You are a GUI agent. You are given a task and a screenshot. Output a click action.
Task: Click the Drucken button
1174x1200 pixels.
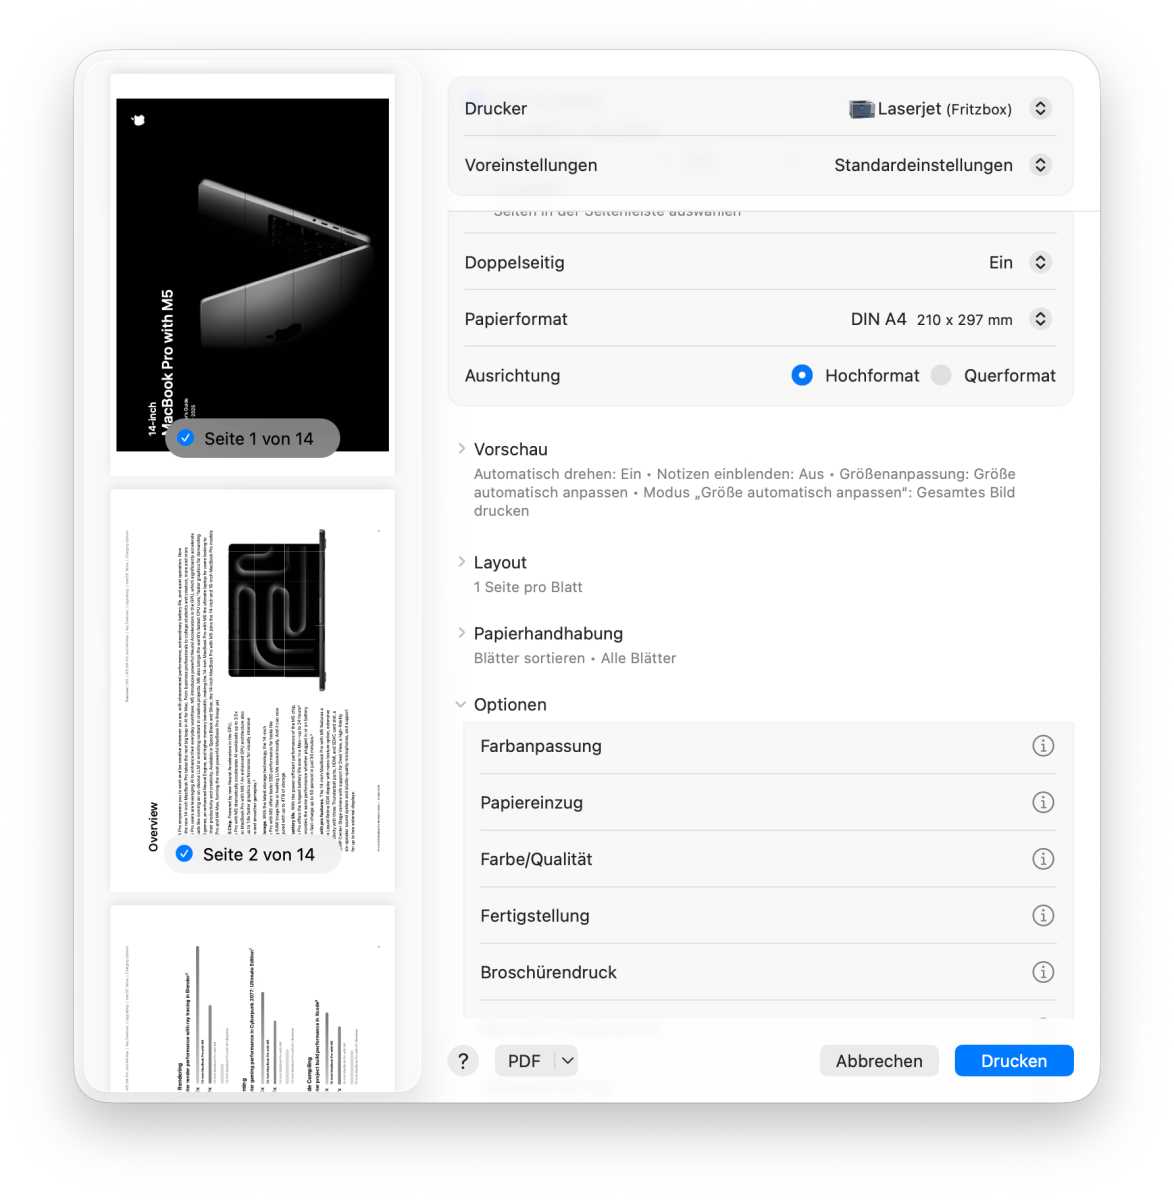point(1013,1060)
